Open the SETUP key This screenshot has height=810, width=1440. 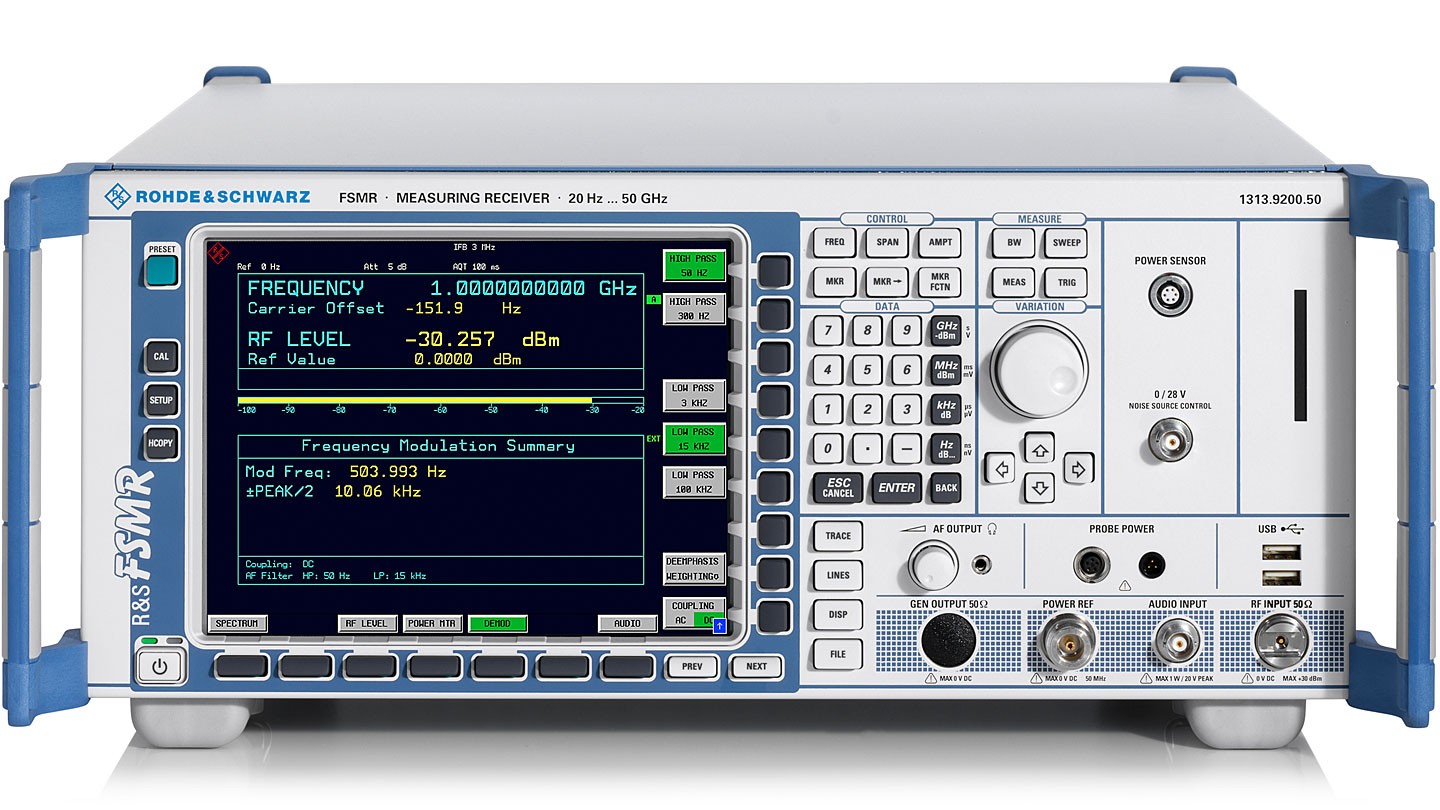161,400
